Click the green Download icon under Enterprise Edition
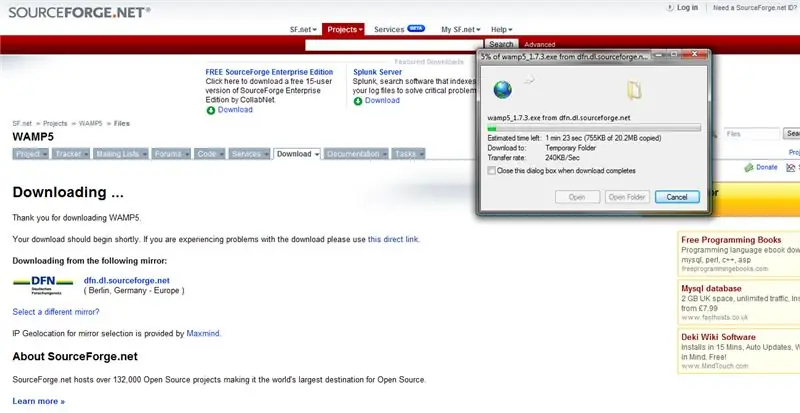Viewport: 800px width, 413px height. point(211,110)
